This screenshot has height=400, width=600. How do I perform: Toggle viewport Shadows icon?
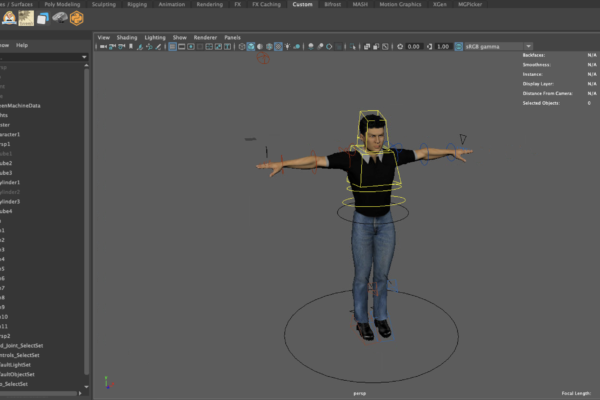(x=297, y=47)
